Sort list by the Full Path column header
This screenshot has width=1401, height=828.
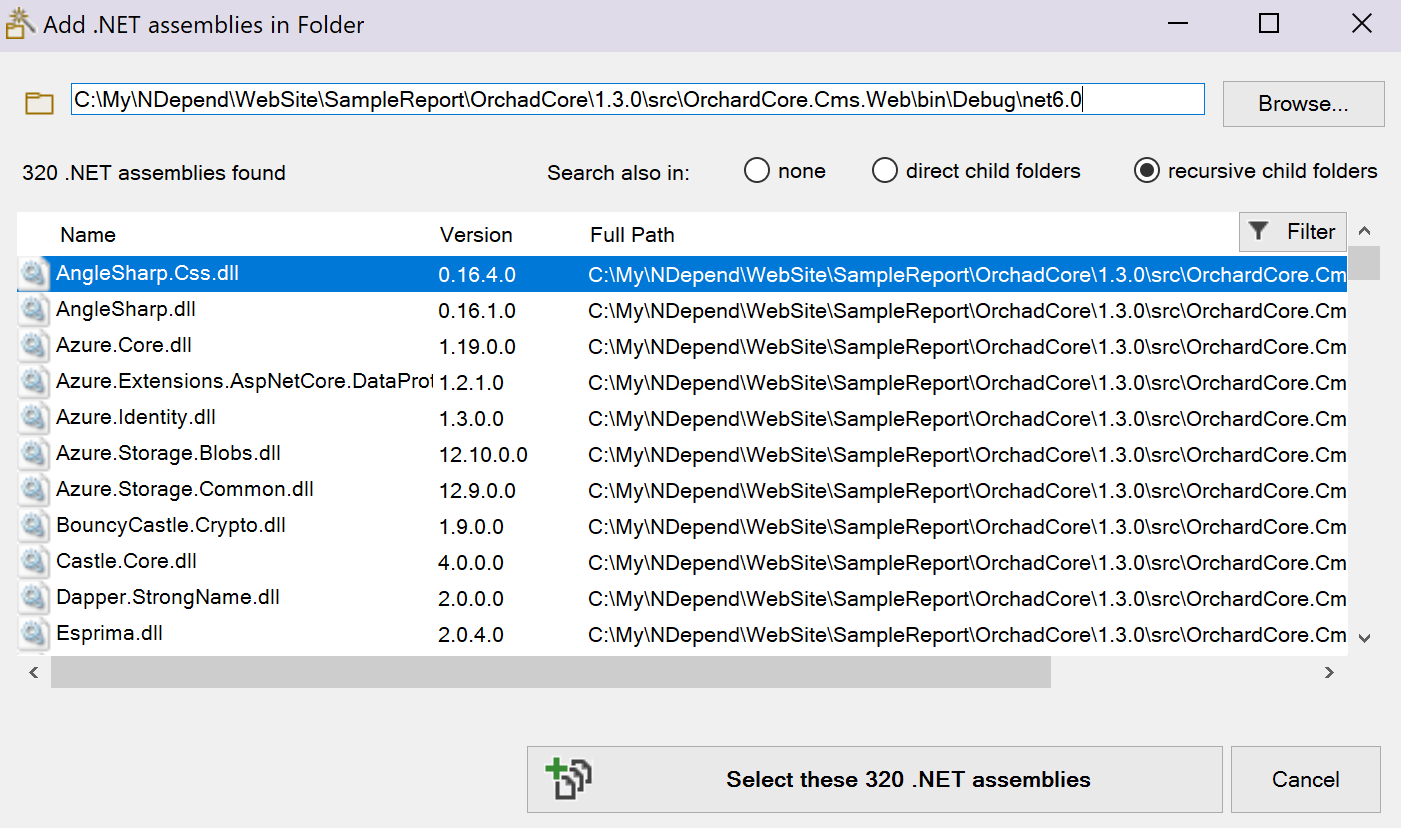click(632, 235)
